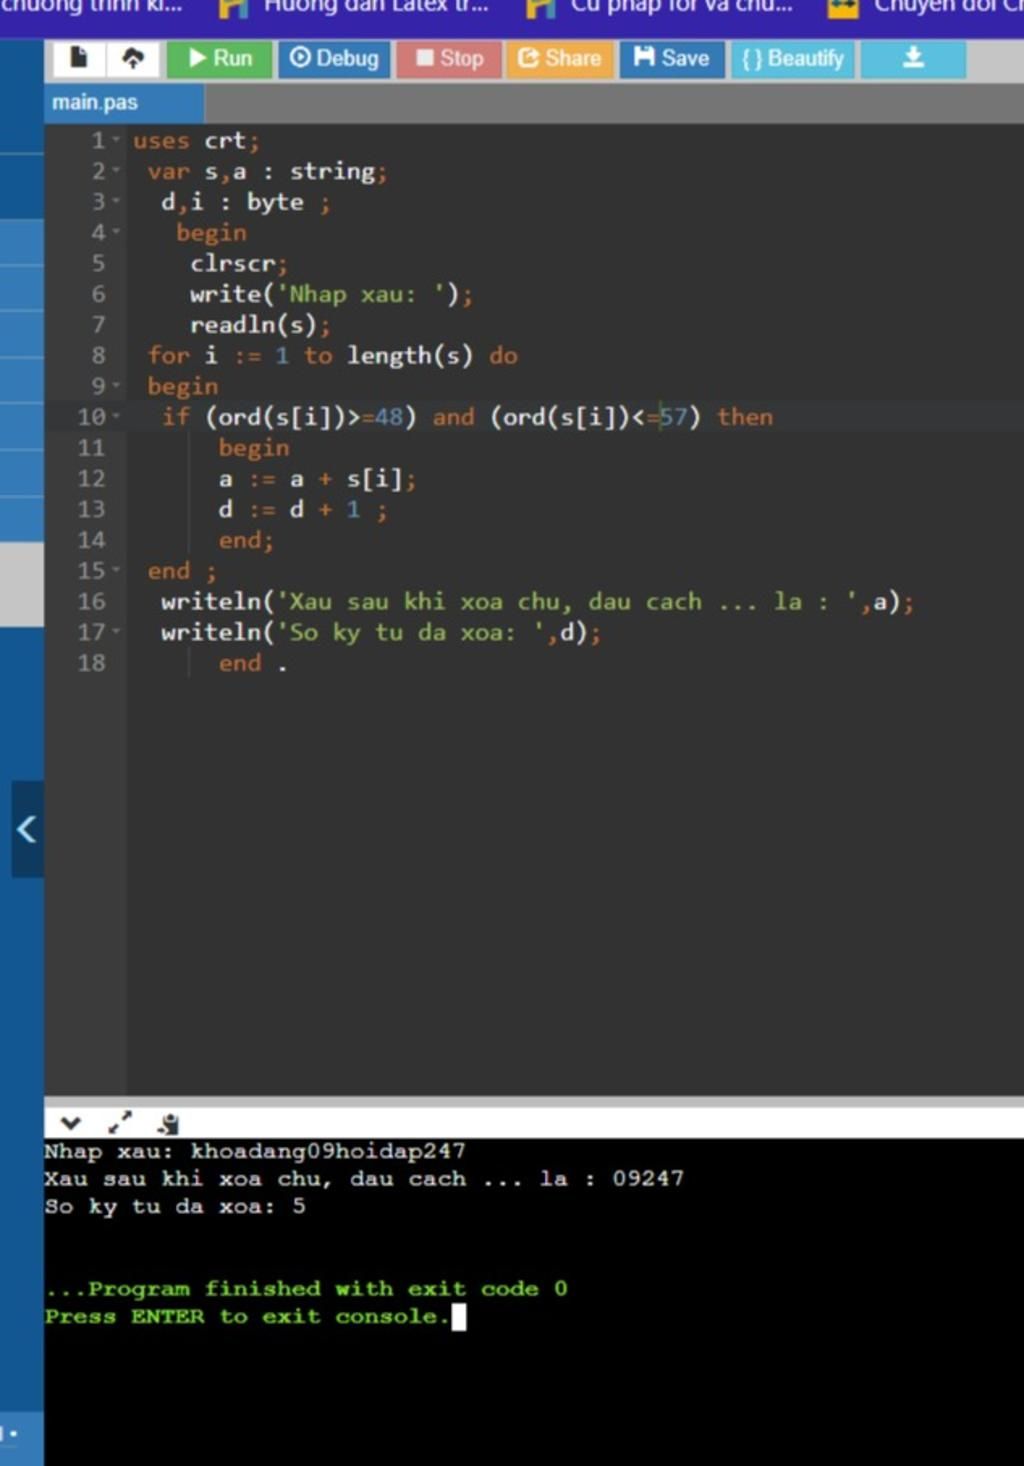Click console output result '09247'
The image size is (1024, 1466).
[x=648, y=1178]
